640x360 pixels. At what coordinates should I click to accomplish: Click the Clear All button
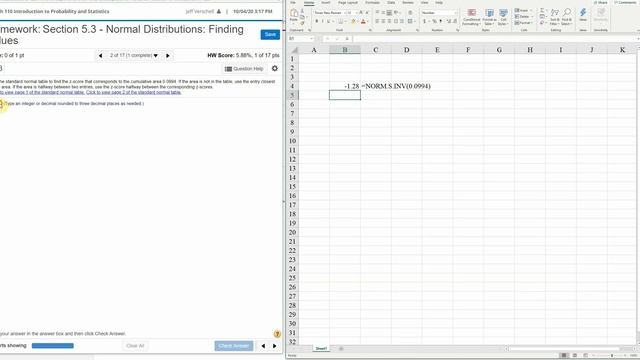pyautogui.click(x=135, y=346)
